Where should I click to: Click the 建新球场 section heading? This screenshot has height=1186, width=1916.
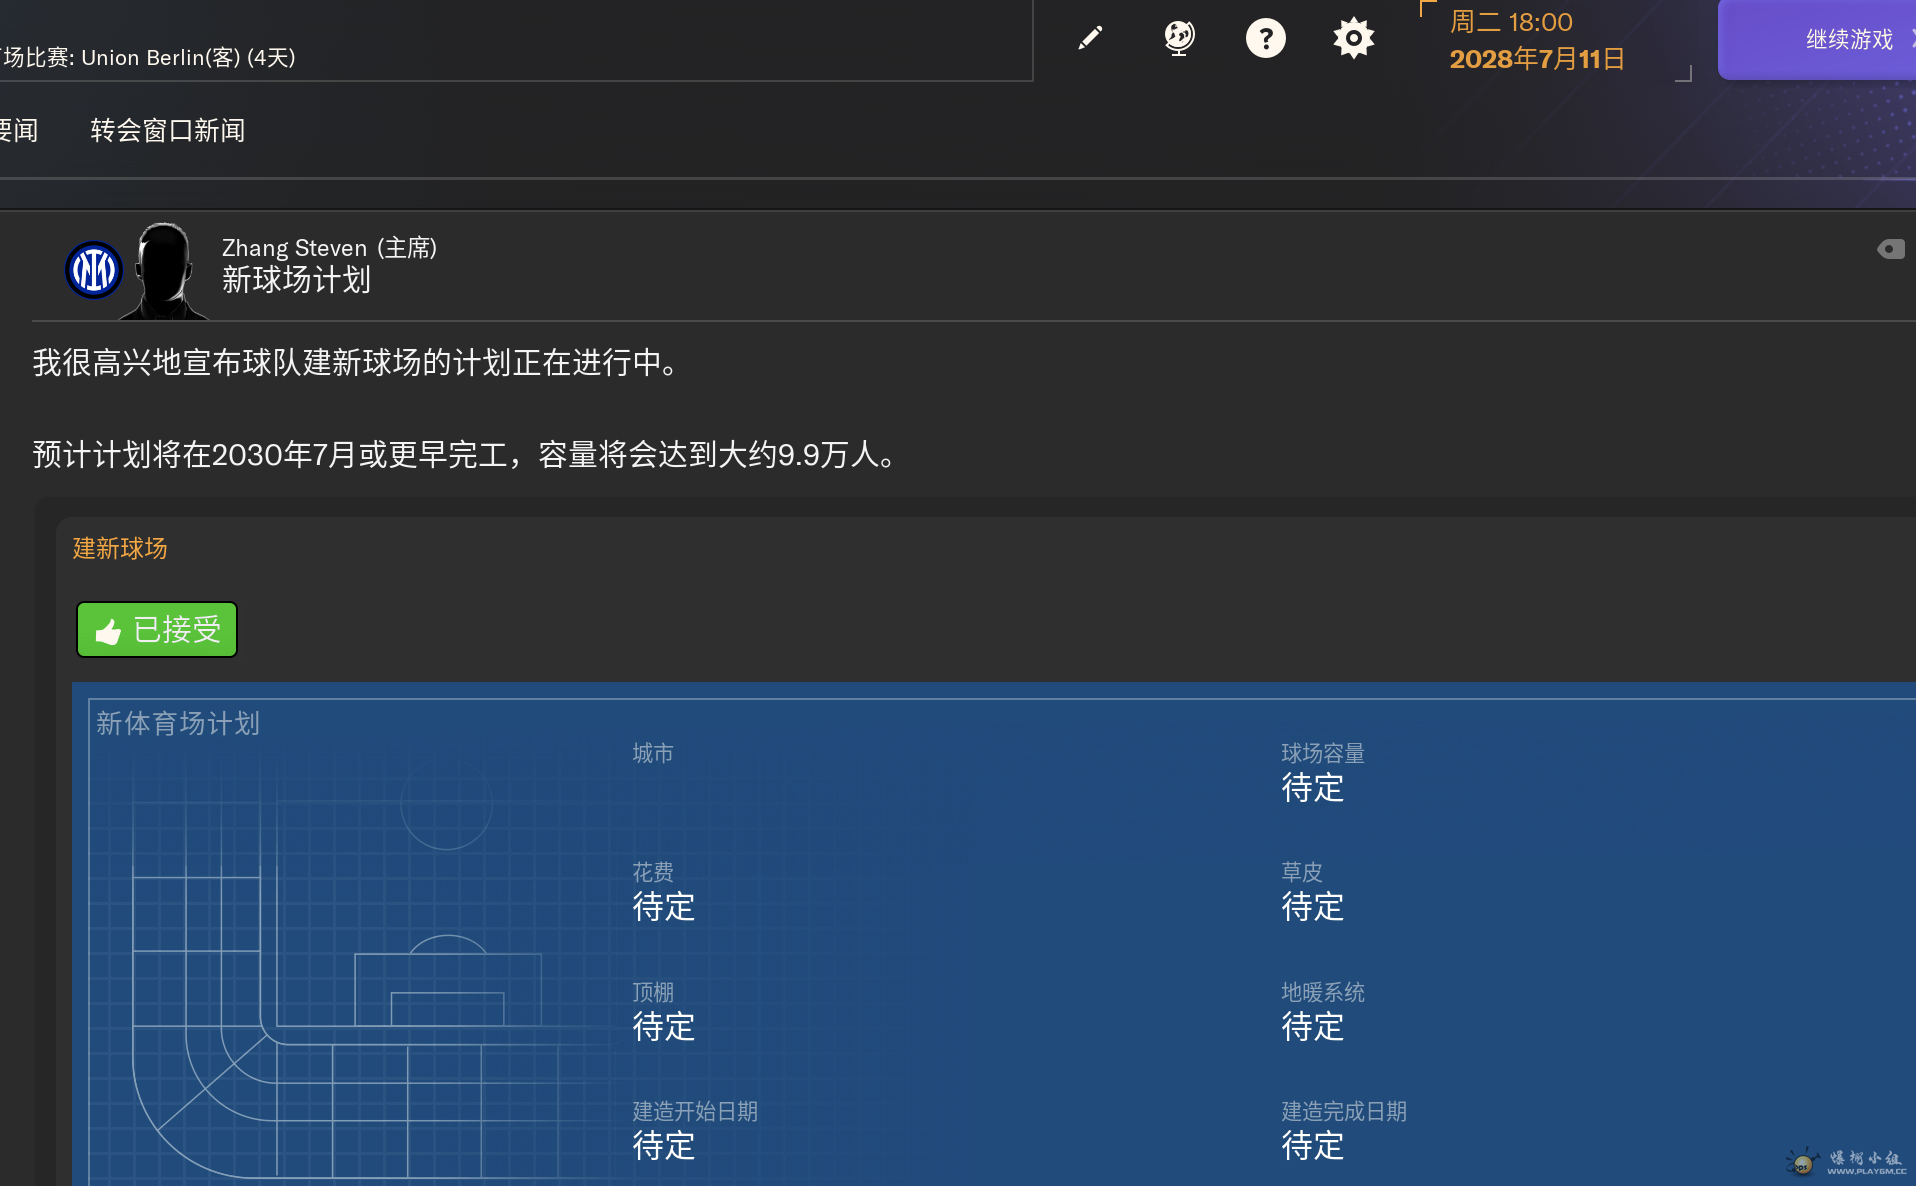click(x=120, y=548)
